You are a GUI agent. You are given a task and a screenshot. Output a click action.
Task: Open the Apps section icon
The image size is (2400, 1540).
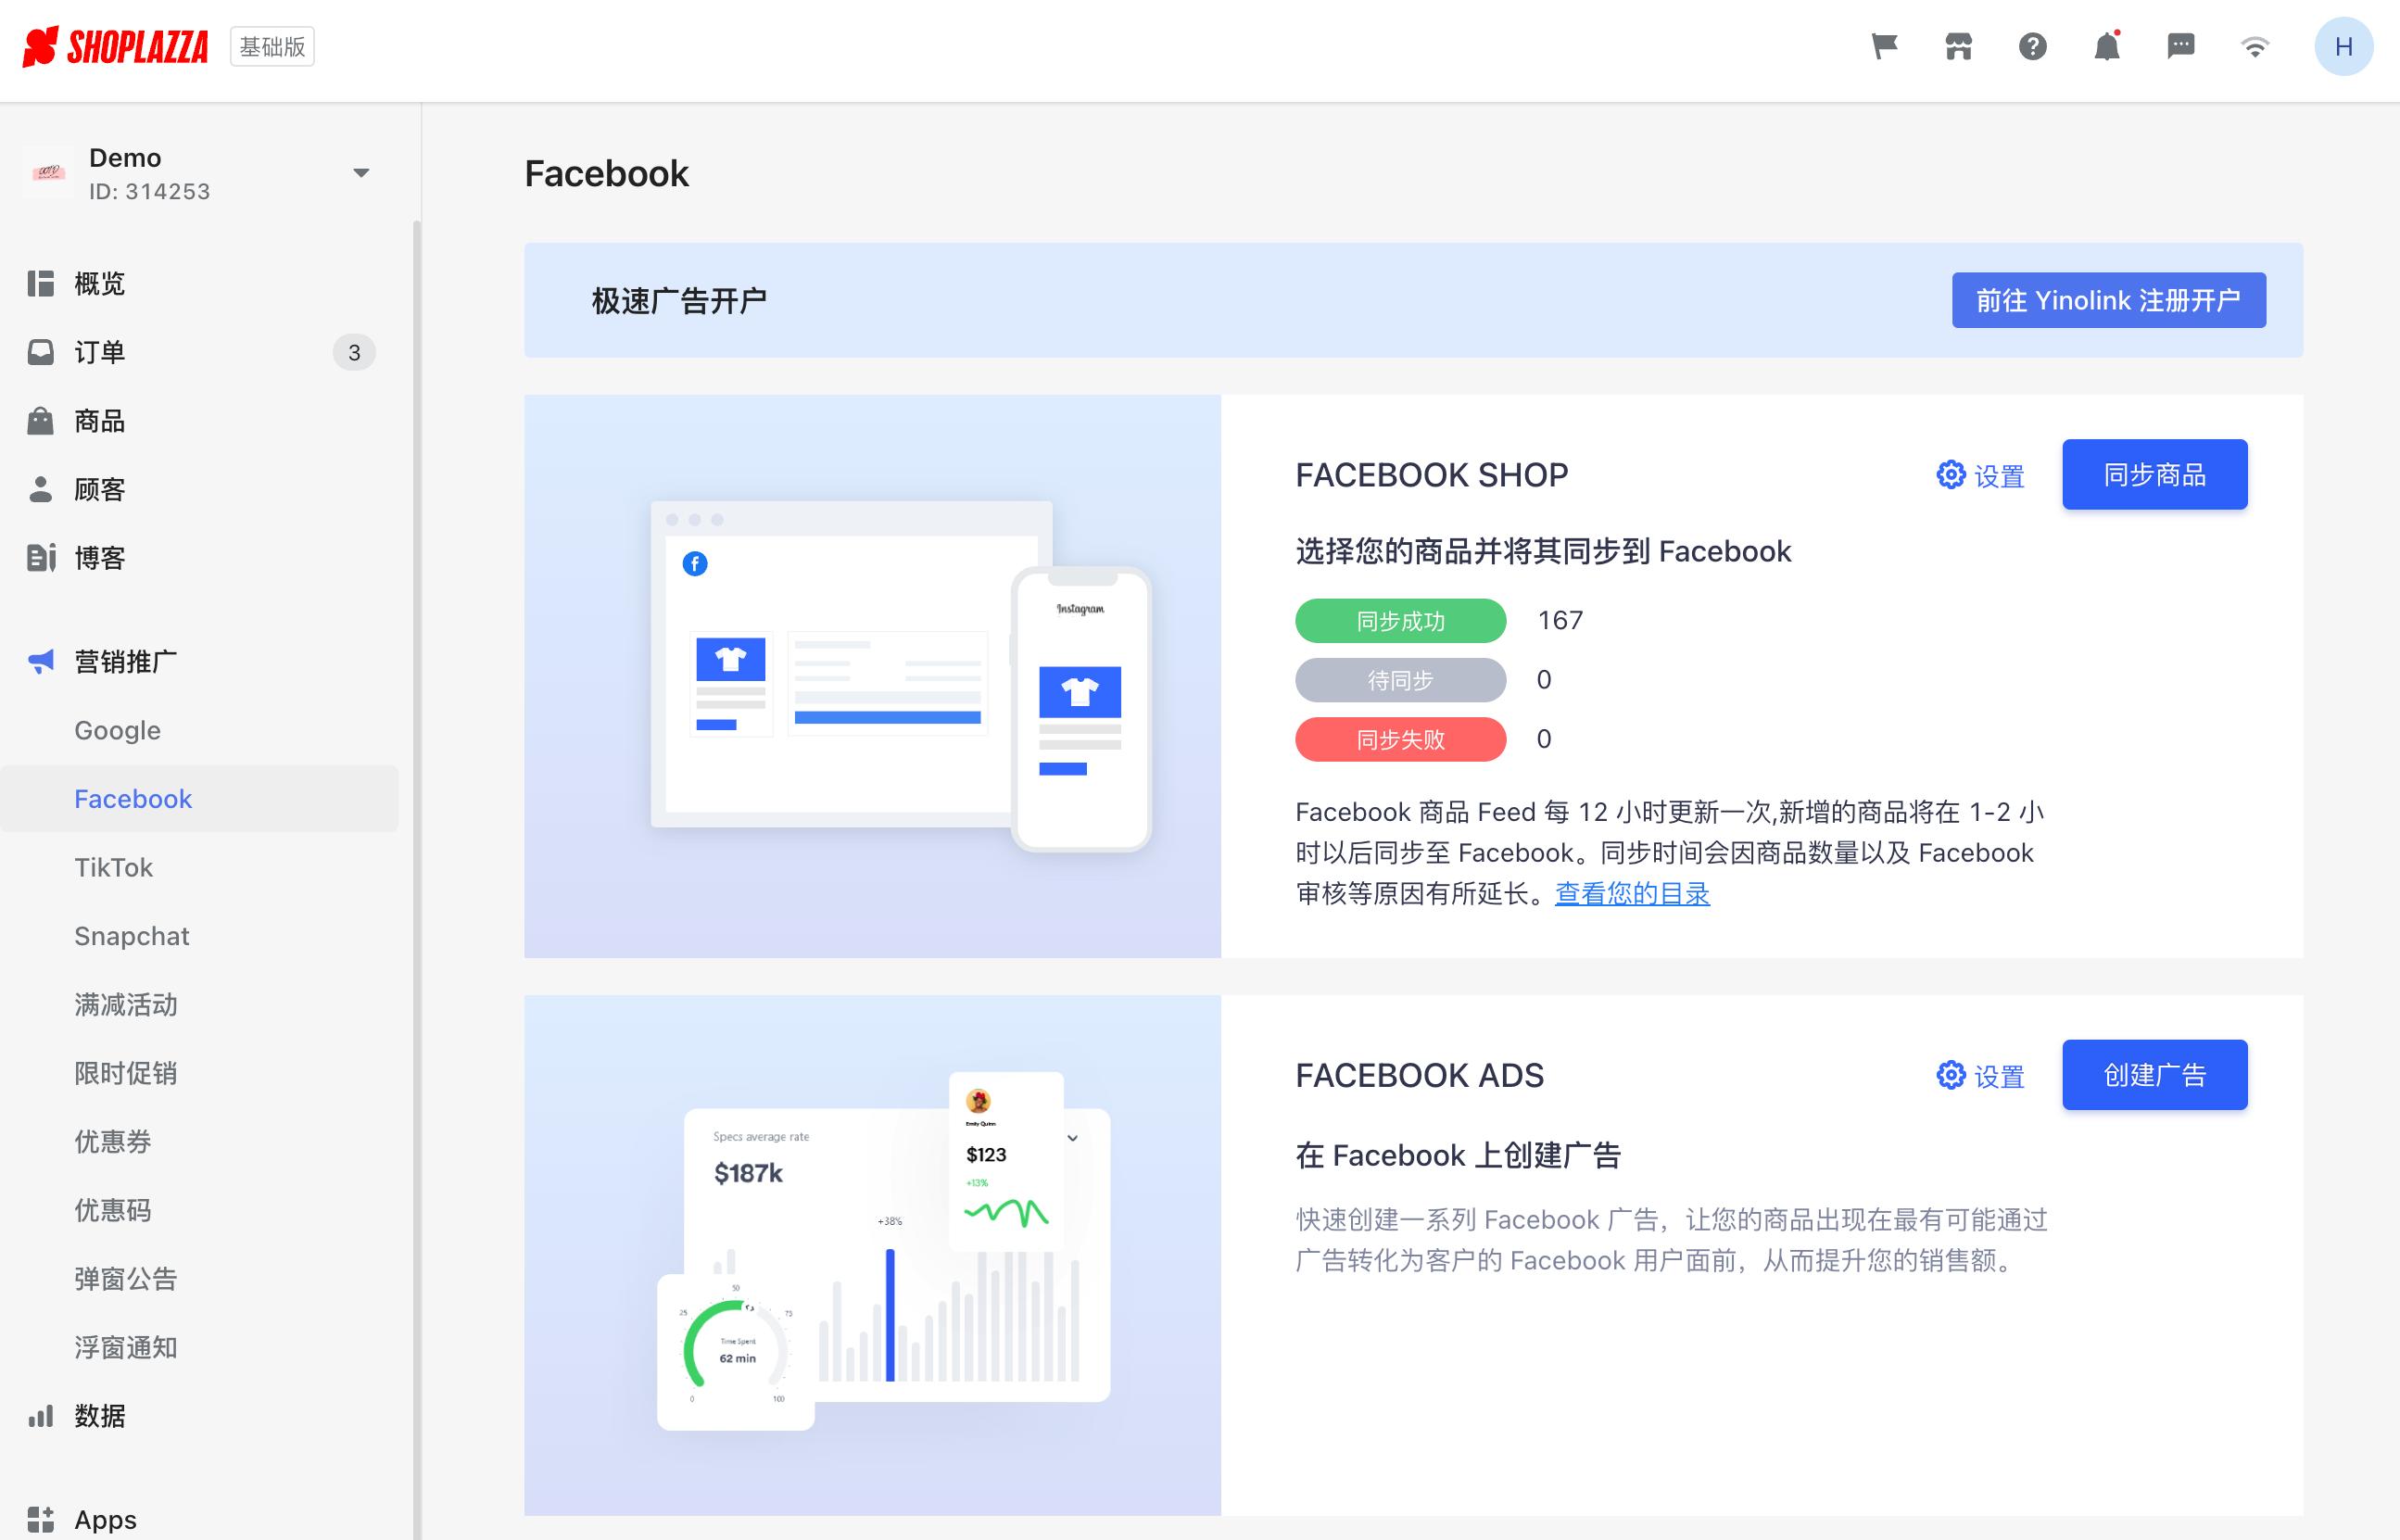41,1518
